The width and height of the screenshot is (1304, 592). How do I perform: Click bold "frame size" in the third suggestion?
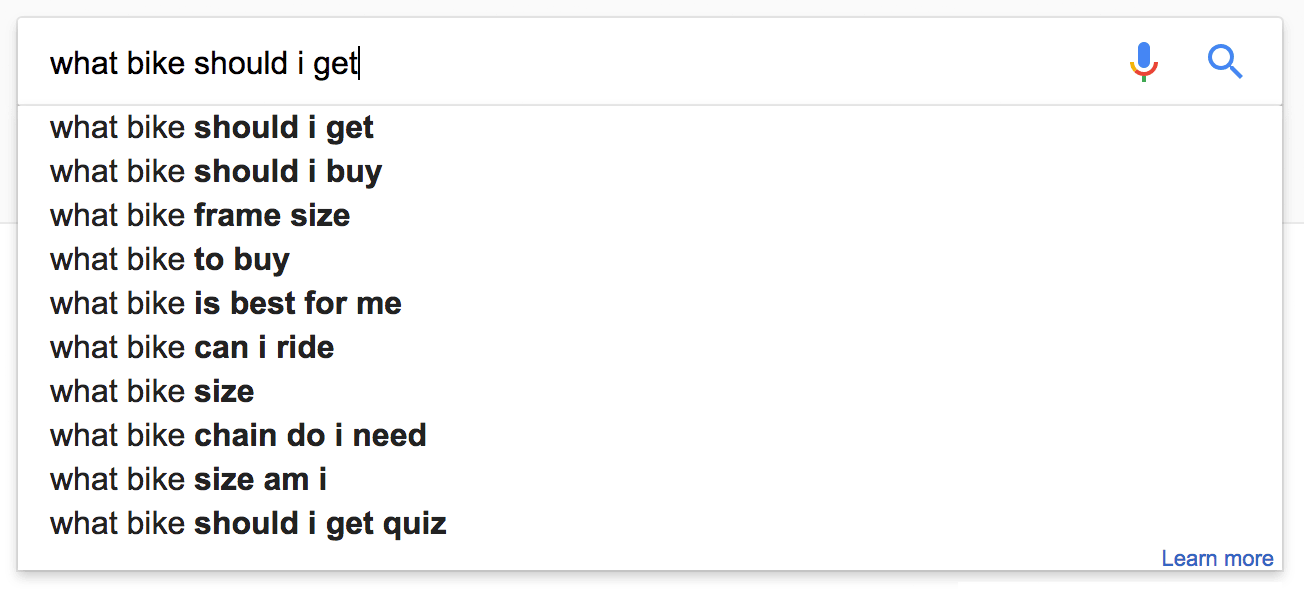pos(272,216)
